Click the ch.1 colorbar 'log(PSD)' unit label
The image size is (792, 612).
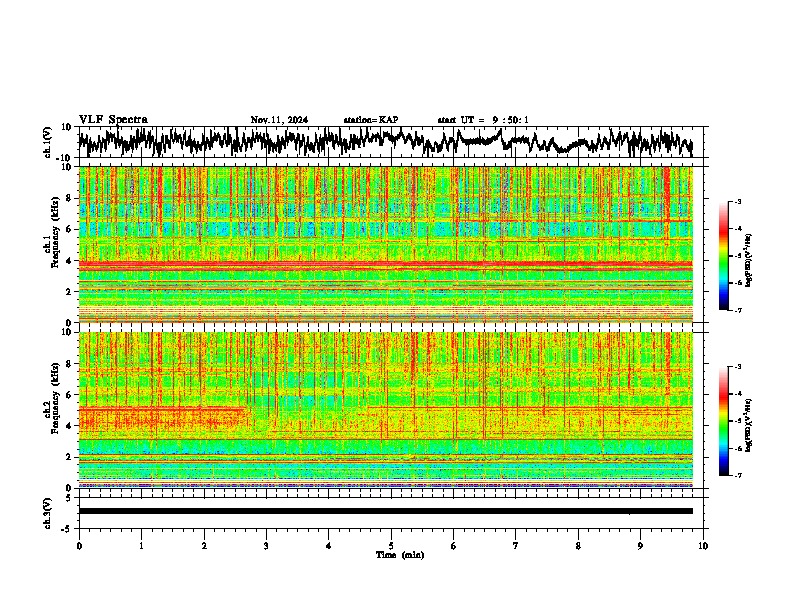coord(749,261)
